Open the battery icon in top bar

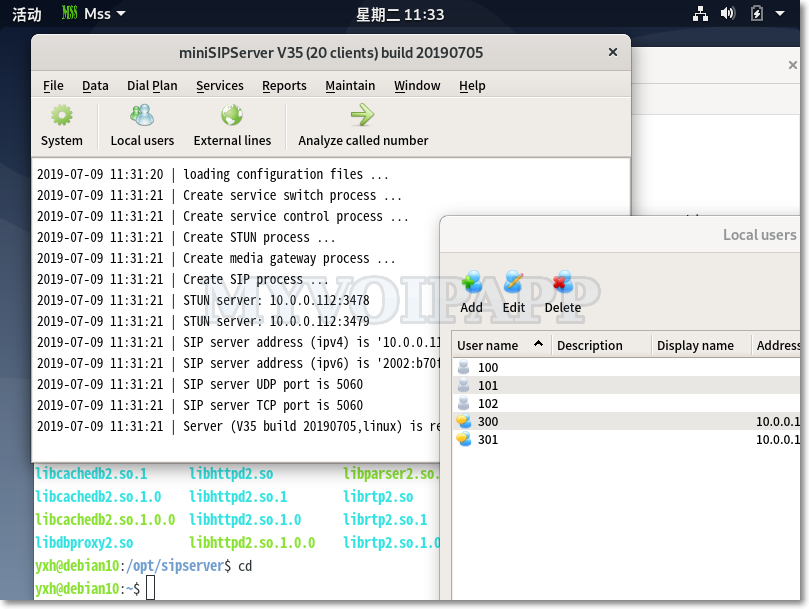point(756,13)
